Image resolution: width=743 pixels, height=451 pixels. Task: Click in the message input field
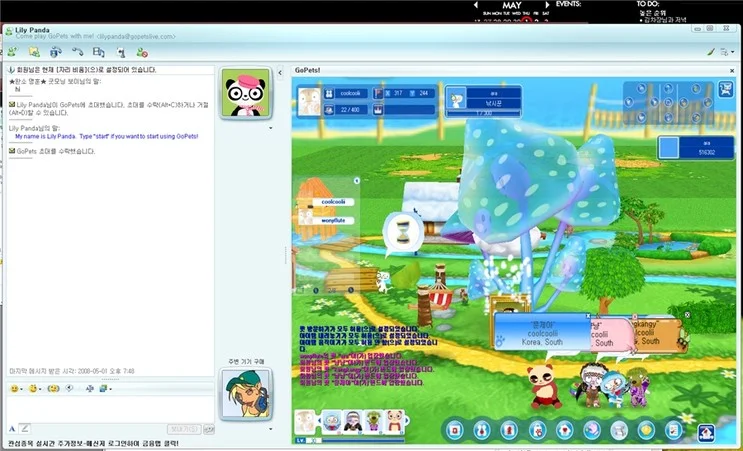tap(110, 408)
